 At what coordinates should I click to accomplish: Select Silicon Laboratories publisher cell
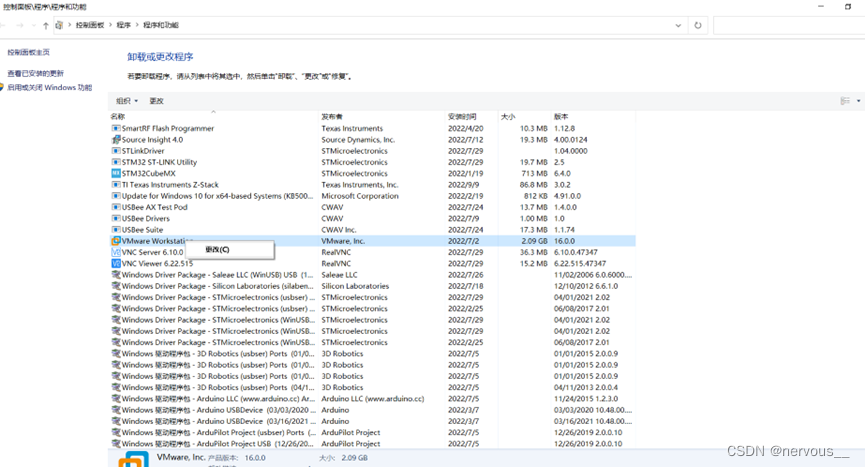(x=355, y=286)
